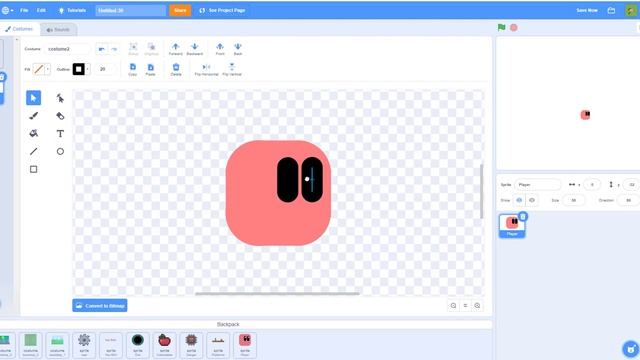Click the dark circle sprite in Backpack
Screen dimensions: 640x360
(x=138, y=344)
